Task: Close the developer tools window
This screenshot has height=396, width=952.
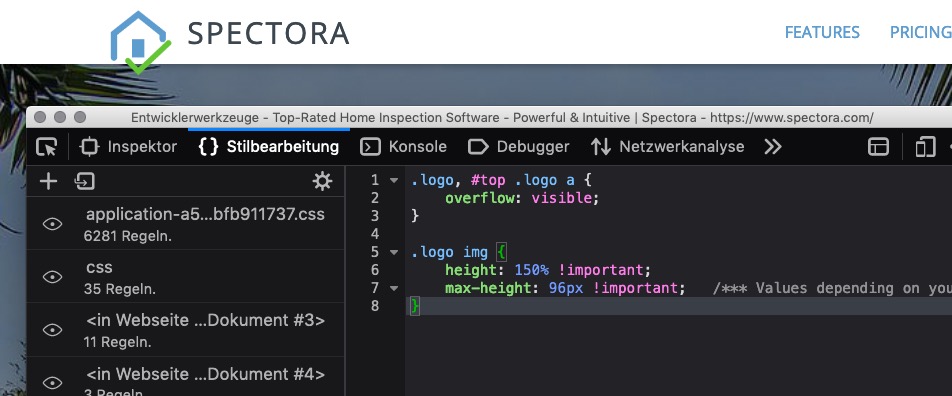Action: [x=40, y=117]
